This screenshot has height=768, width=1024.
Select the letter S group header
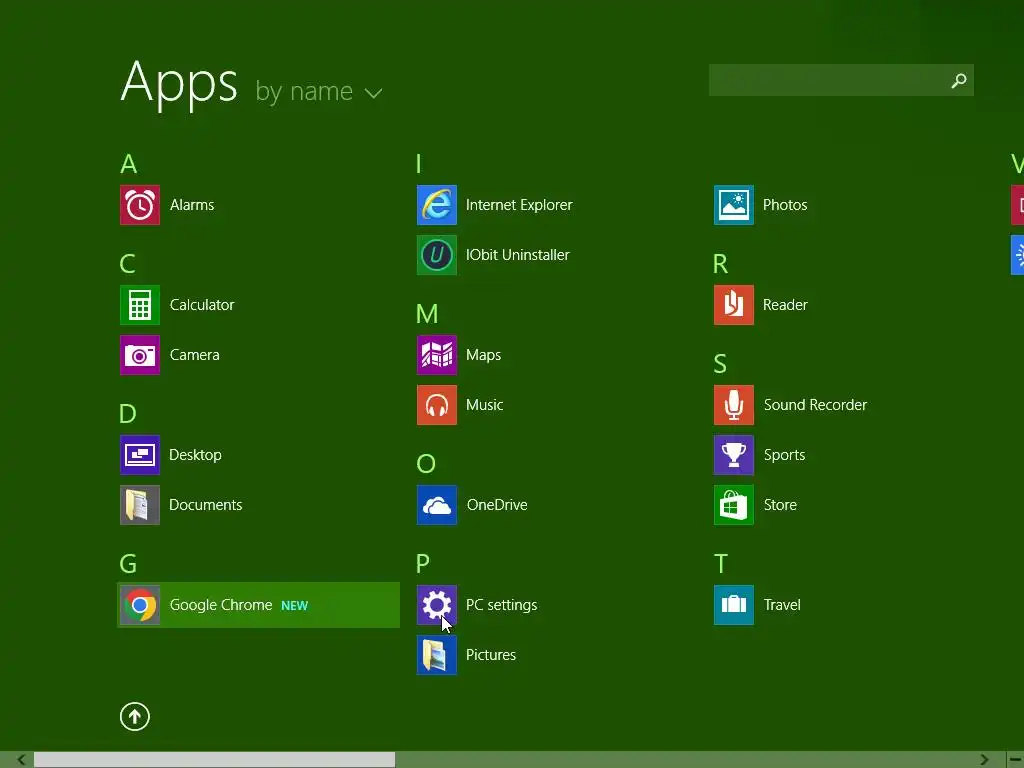coord(720,364)
